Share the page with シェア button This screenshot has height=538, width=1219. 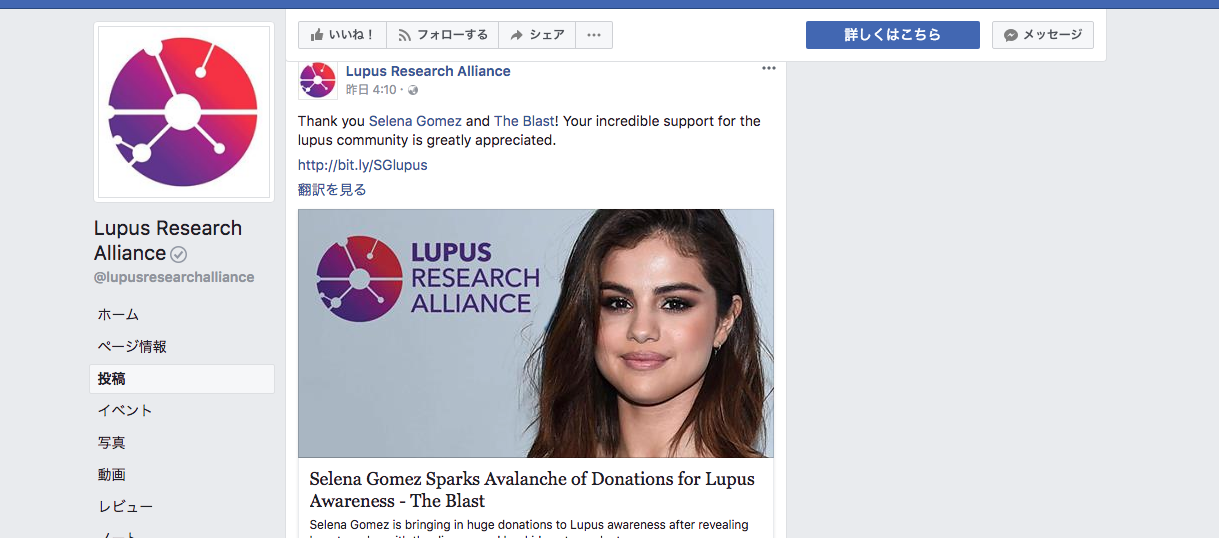point(537,35)
